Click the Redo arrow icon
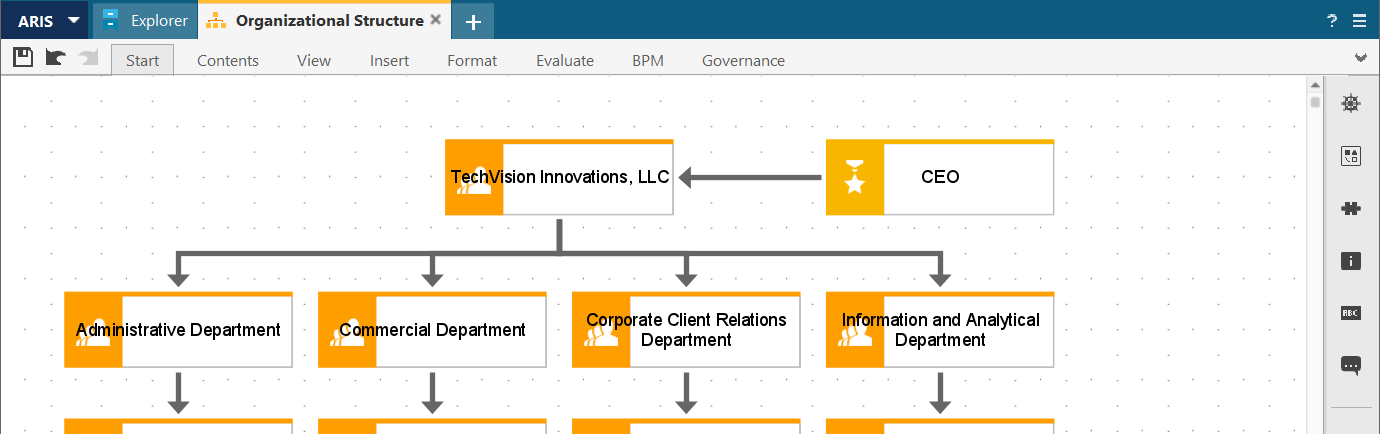The height and width of the screenshot is (434, 1380). 88,57
